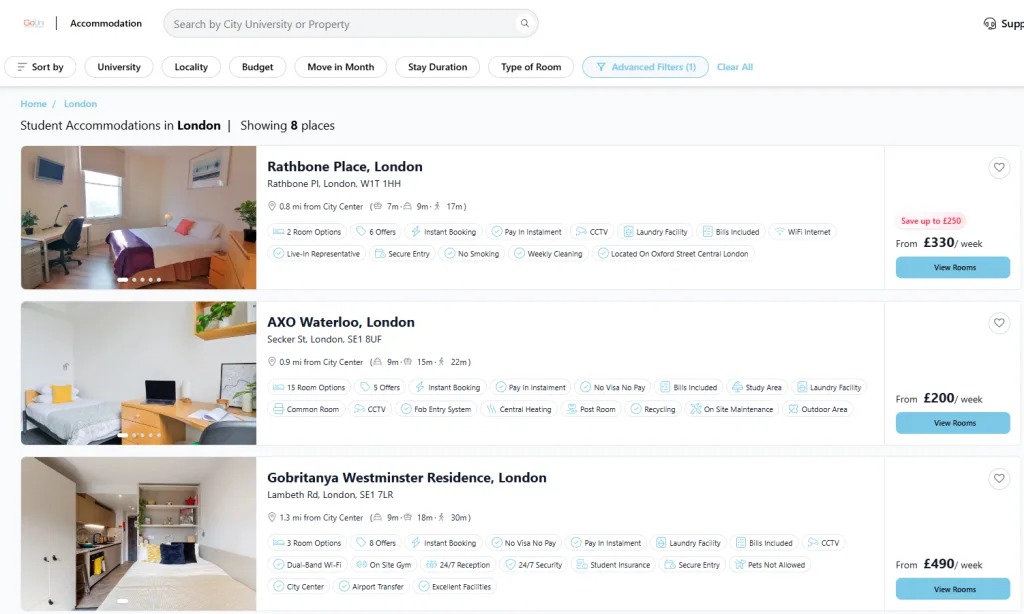This screenshot has width=1024, height=614.
Task: Click 15 Room Options tag for AXO Waterloo
Action: click(x=309, y=388)
